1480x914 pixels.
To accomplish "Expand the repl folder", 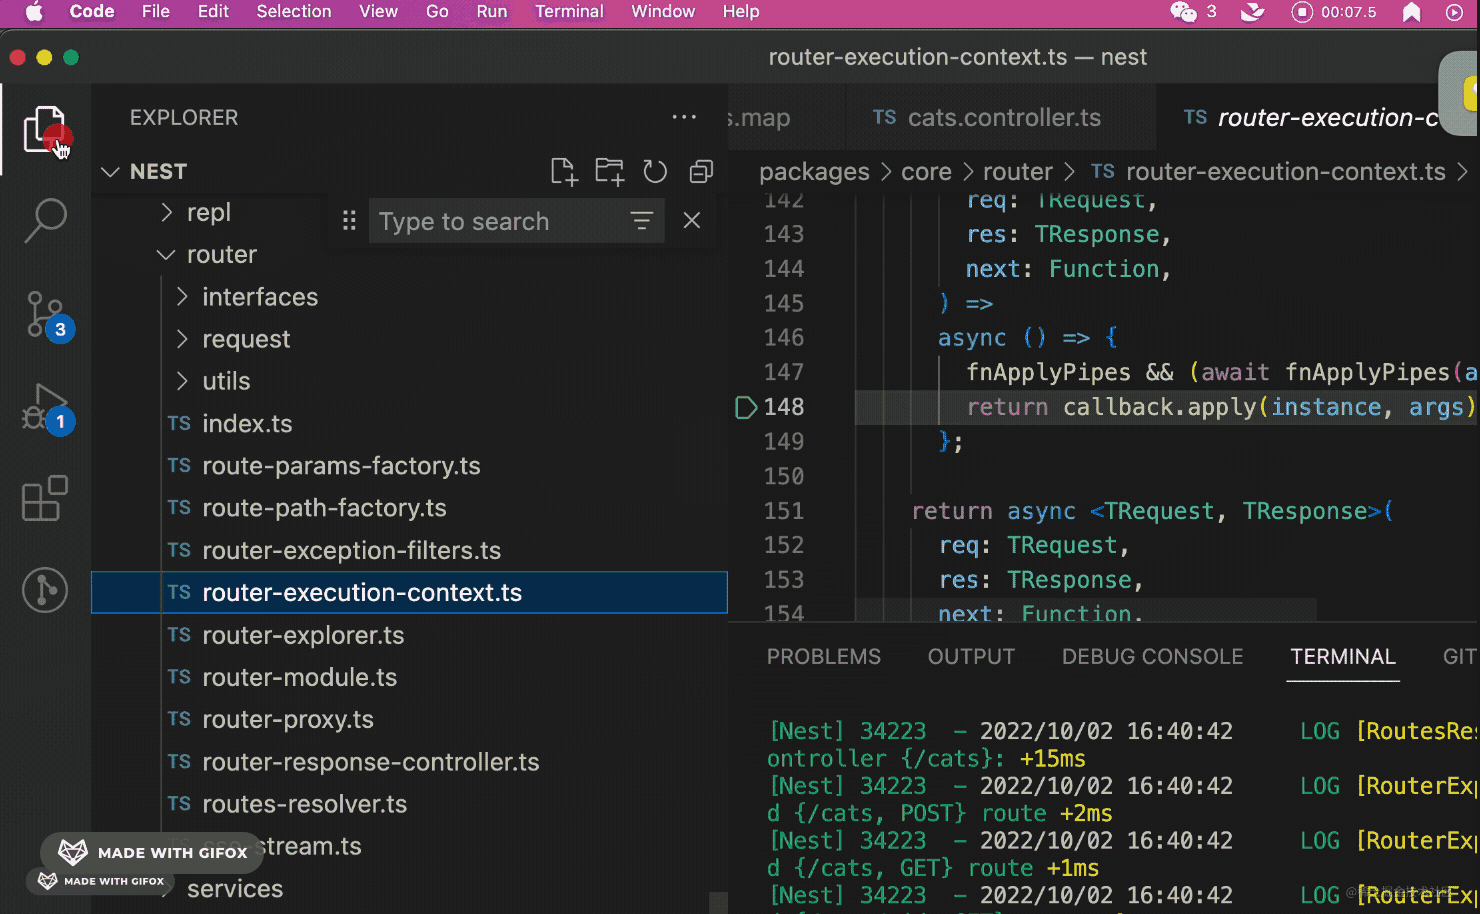I will (167, 212).
